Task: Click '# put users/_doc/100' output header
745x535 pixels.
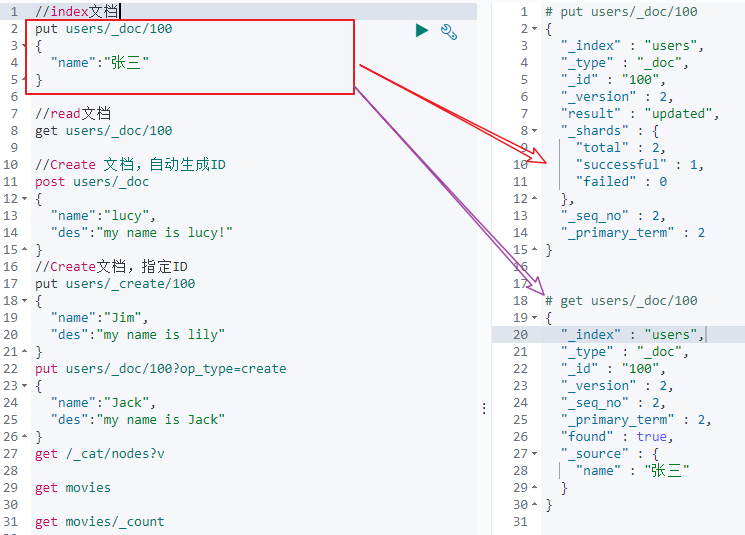Action: pyautogui.click(x=621, y=11)
